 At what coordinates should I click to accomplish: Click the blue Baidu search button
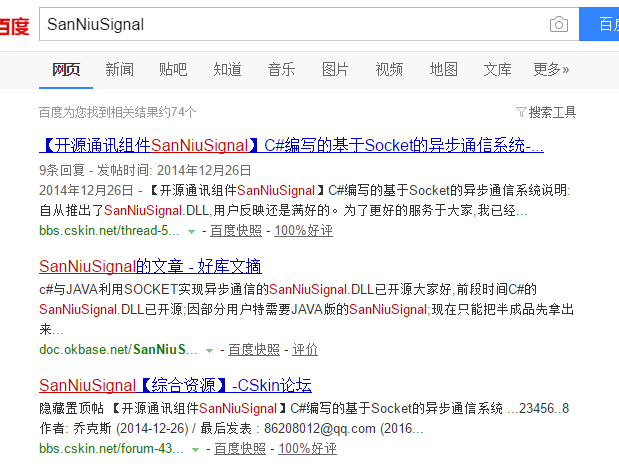point(599,24)
